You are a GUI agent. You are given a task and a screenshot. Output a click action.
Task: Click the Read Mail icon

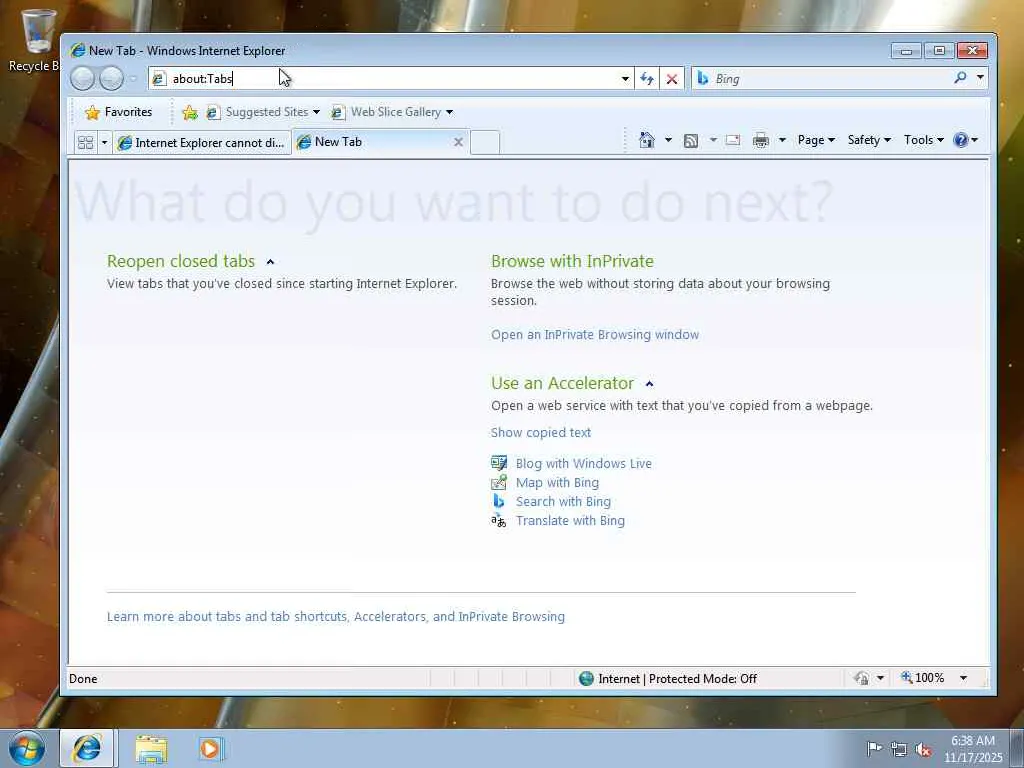click(x=733, y=140)
